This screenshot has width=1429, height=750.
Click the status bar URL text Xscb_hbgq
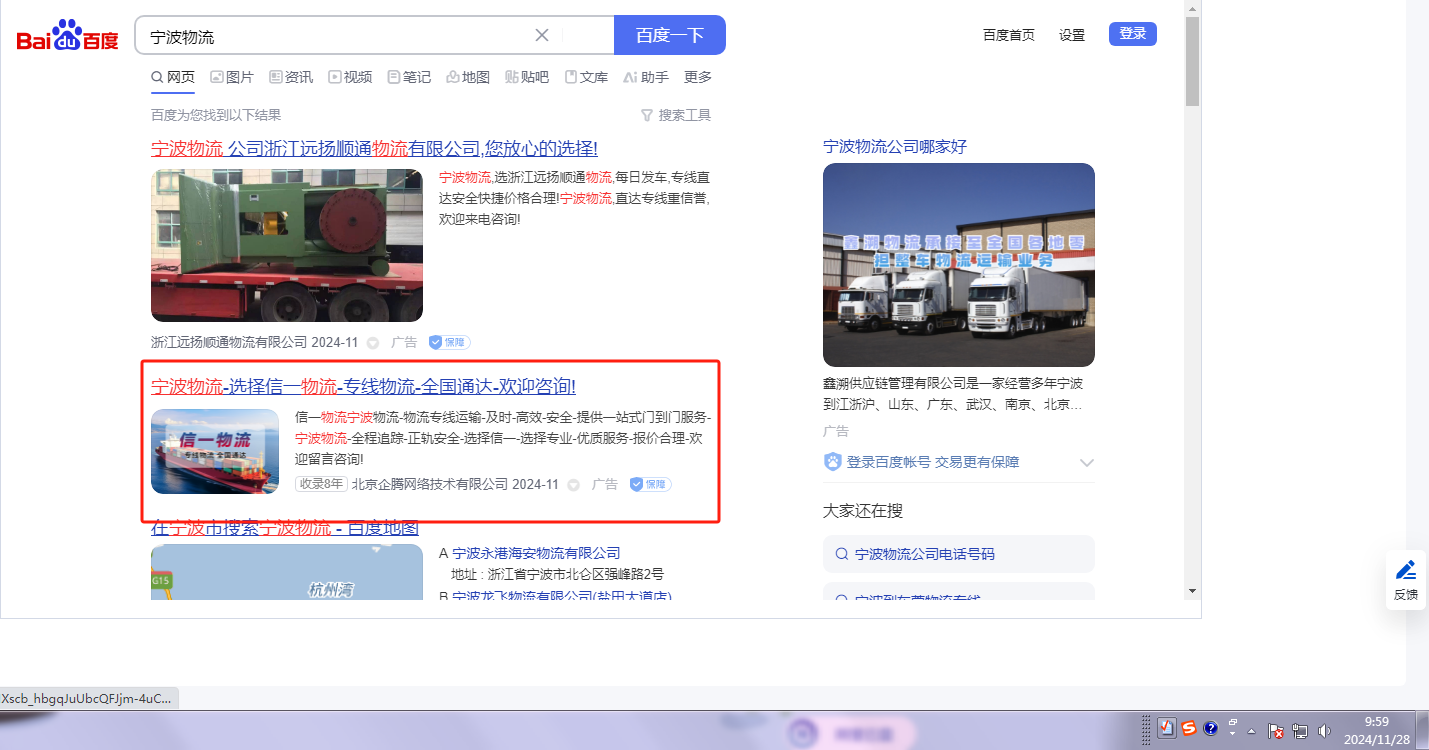tap(87, 698)
